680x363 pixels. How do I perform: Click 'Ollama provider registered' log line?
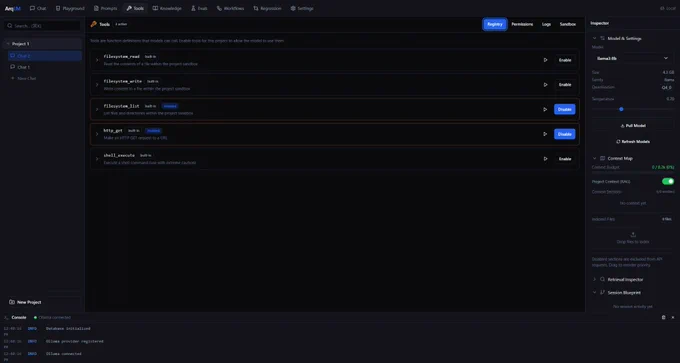click(x=75, y=341)
